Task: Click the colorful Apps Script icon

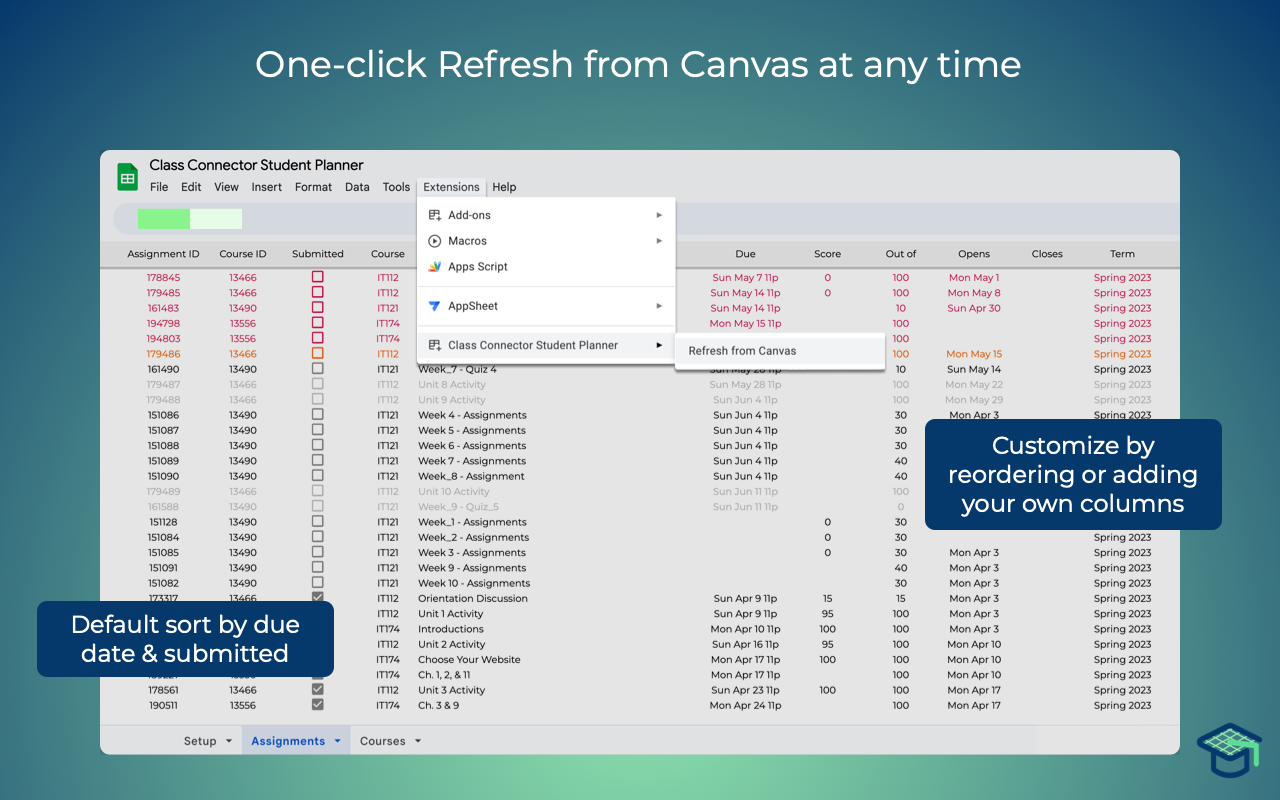Action: point(435,267)
